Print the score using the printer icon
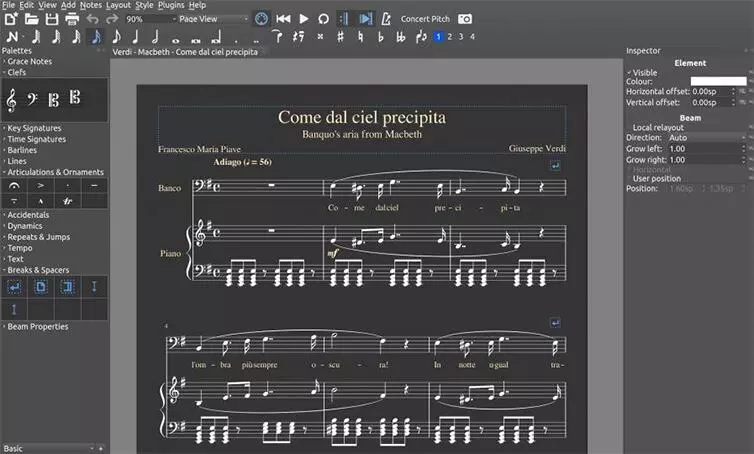Image resolution: width=754 pixels, height=454 pixels. [72, 19]
